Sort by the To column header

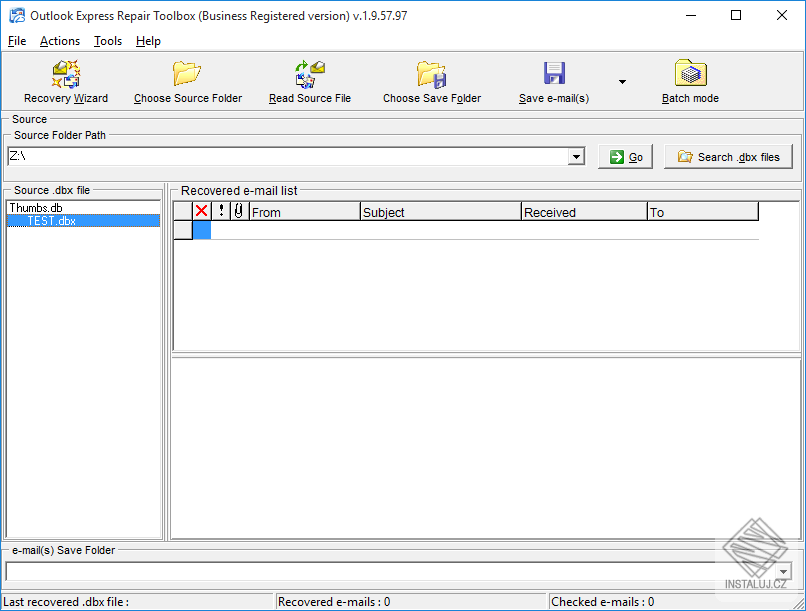(703, 212)
